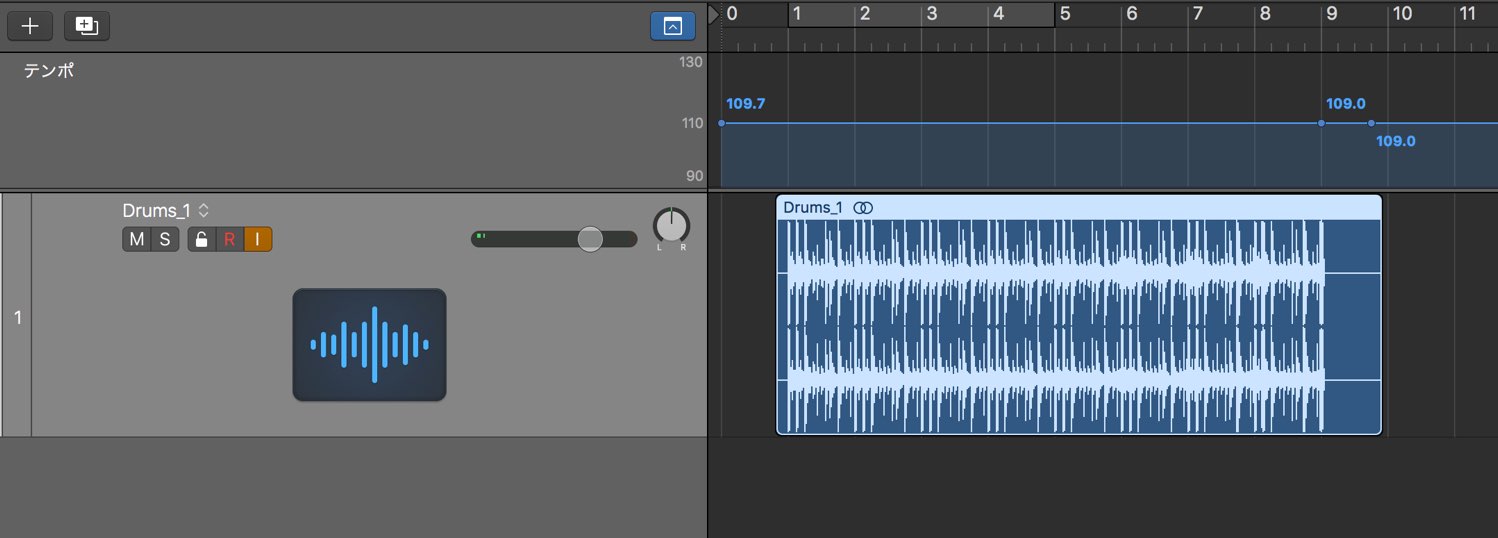Viewport: 1498px width, 538px height.
Task: Open the audio waveform track icon
Action: [x=369, y=345]
